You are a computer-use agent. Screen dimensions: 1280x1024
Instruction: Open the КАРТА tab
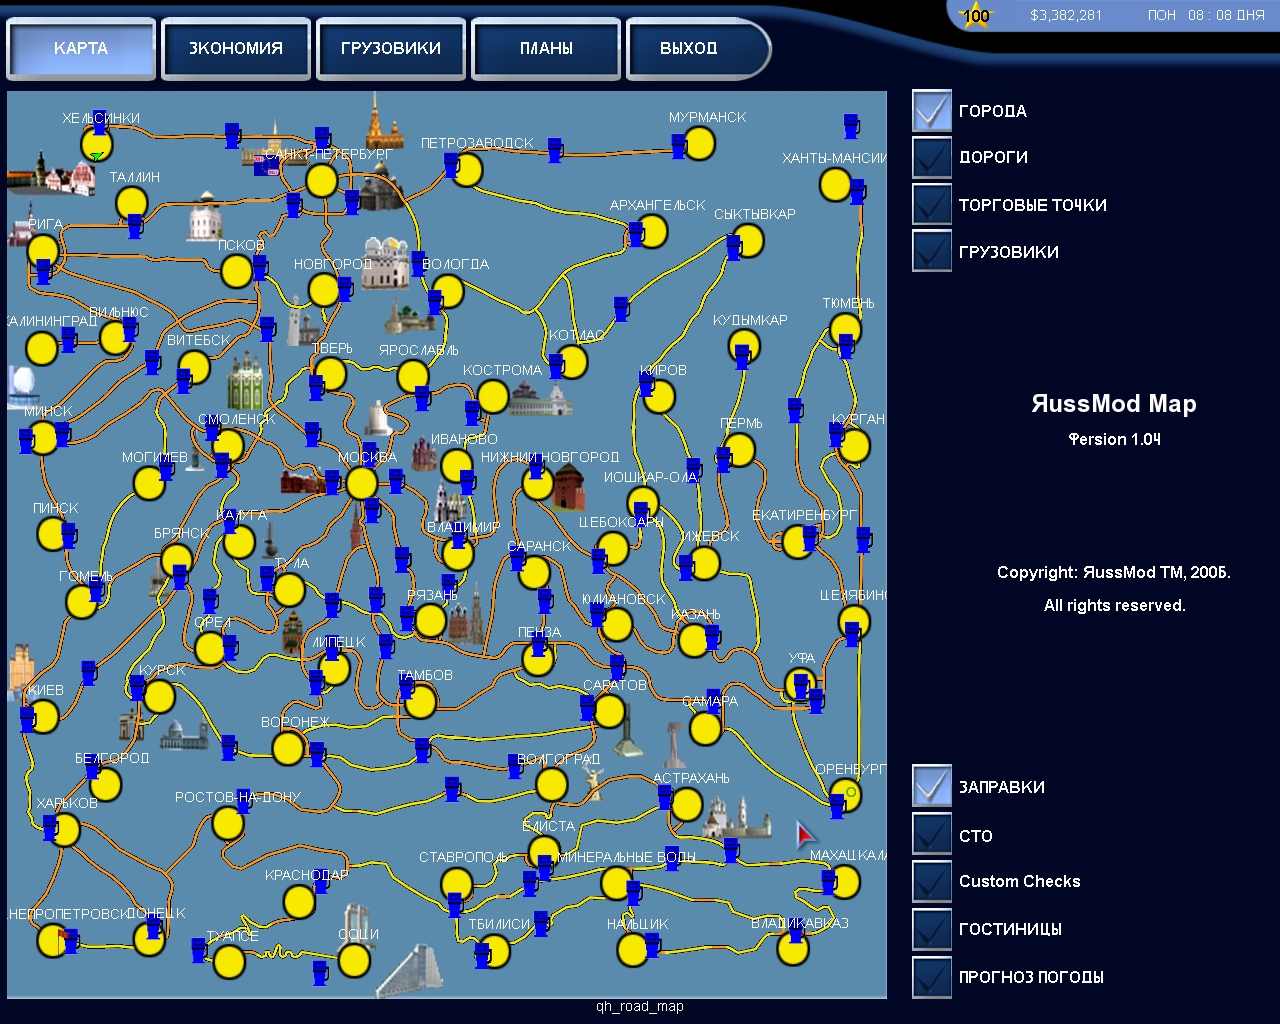[x=81, y=48]
